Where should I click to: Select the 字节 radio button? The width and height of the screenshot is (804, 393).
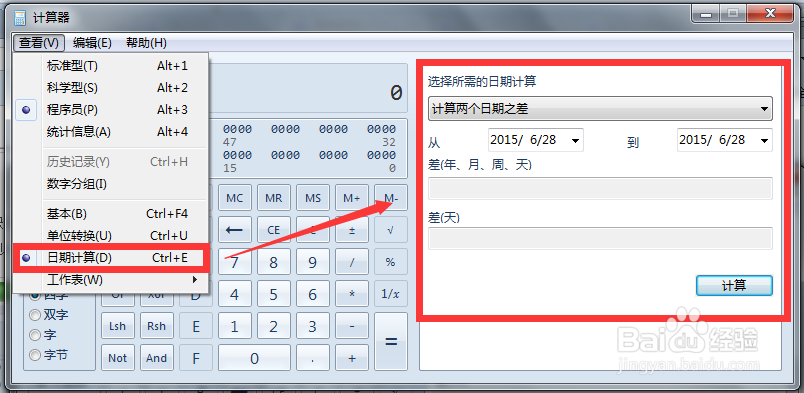pos(35,355)
